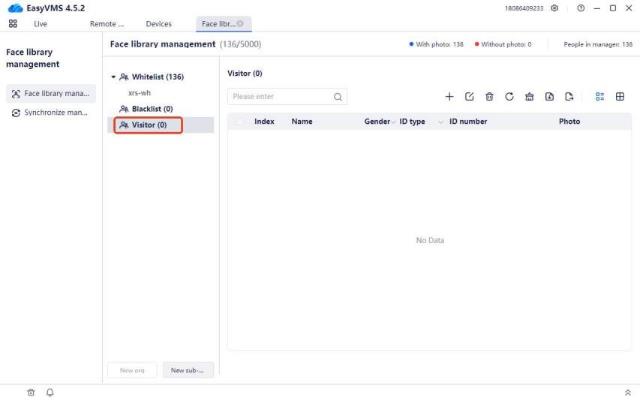
Task: Collapse the Whitelist tree node
Action: pos(113,77)
